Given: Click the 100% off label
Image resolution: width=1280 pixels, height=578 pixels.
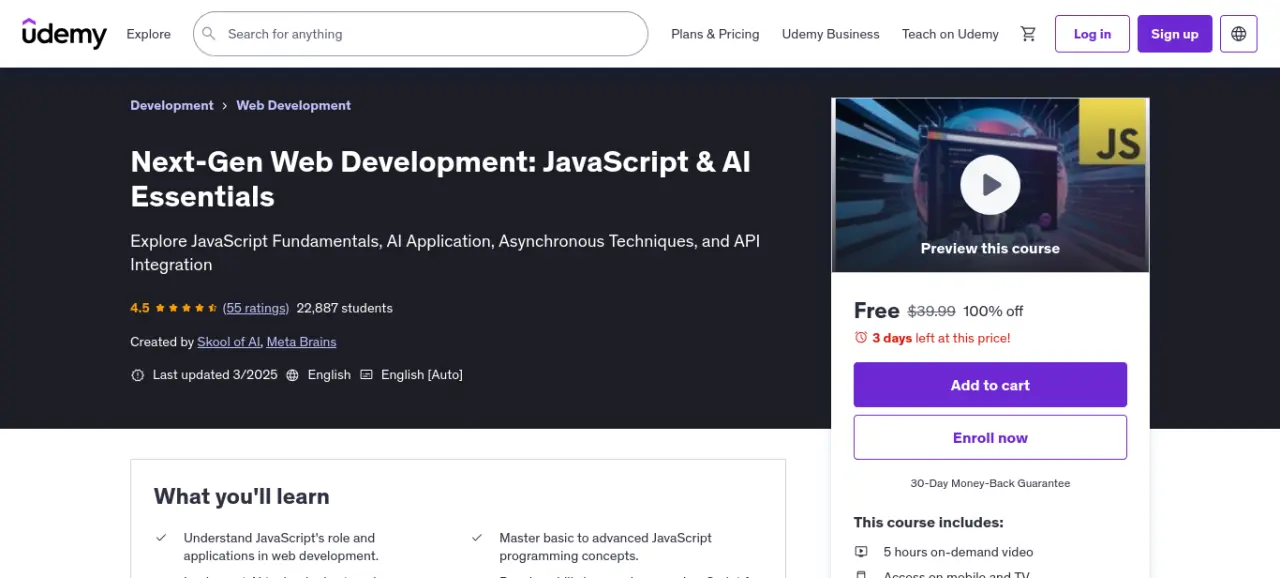Looking at the screenshot, I should 993,311.
